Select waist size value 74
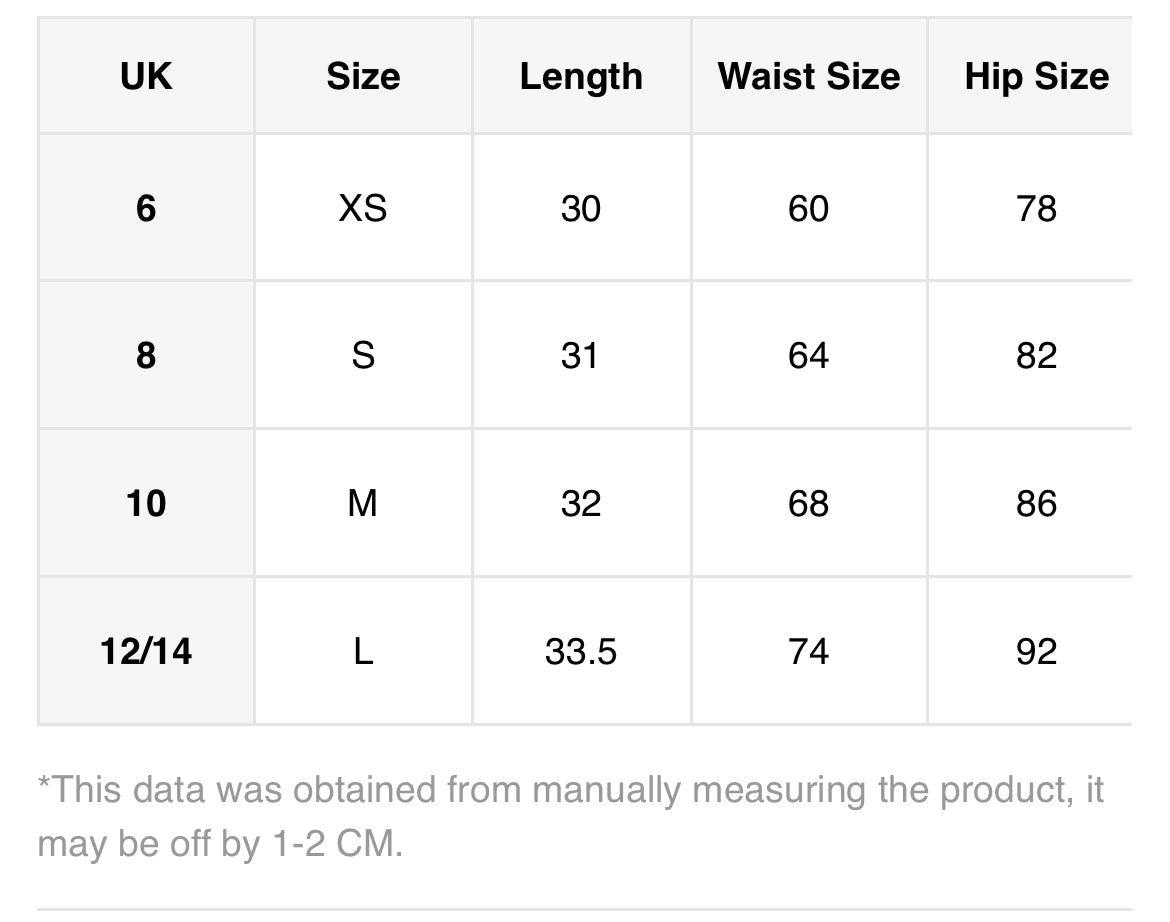Viewport: 1170px width, 922px height. [x=808, y=651]
